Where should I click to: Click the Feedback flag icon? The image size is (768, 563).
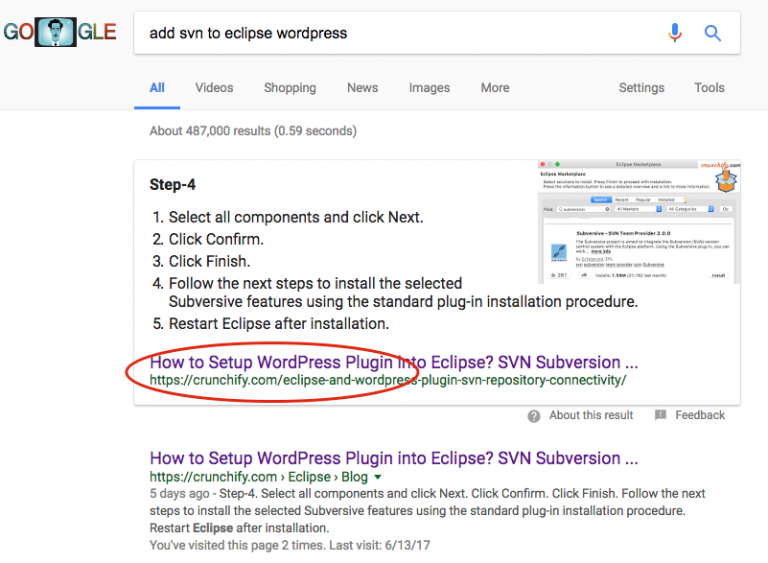(x=660, y=415)
